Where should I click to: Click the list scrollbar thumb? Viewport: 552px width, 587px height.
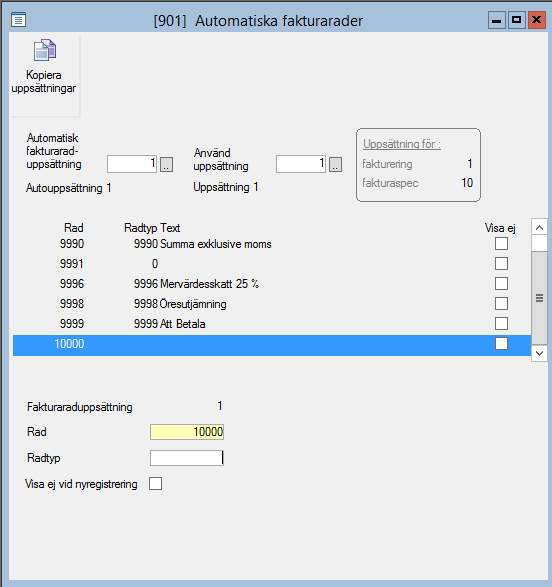[x=539, y=298]
